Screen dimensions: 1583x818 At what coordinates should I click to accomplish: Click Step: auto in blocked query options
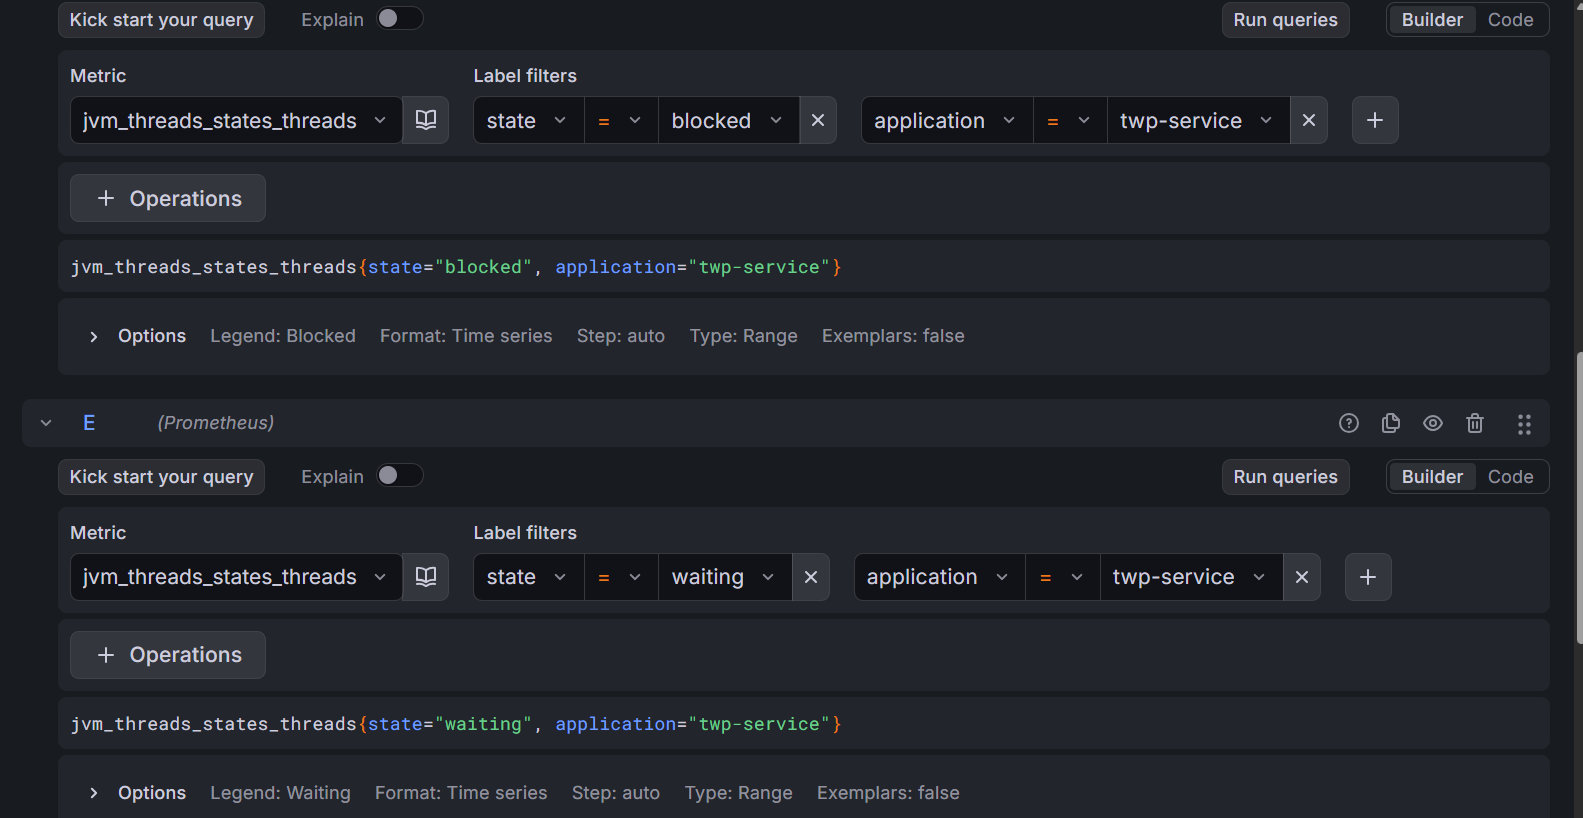click(621, 336)
